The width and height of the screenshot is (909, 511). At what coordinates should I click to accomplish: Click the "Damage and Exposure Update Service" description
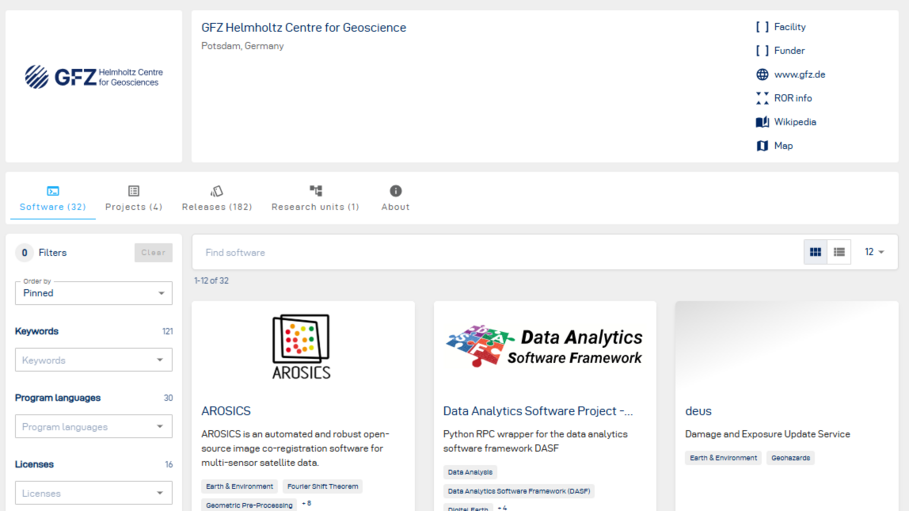tap(768, 434)
